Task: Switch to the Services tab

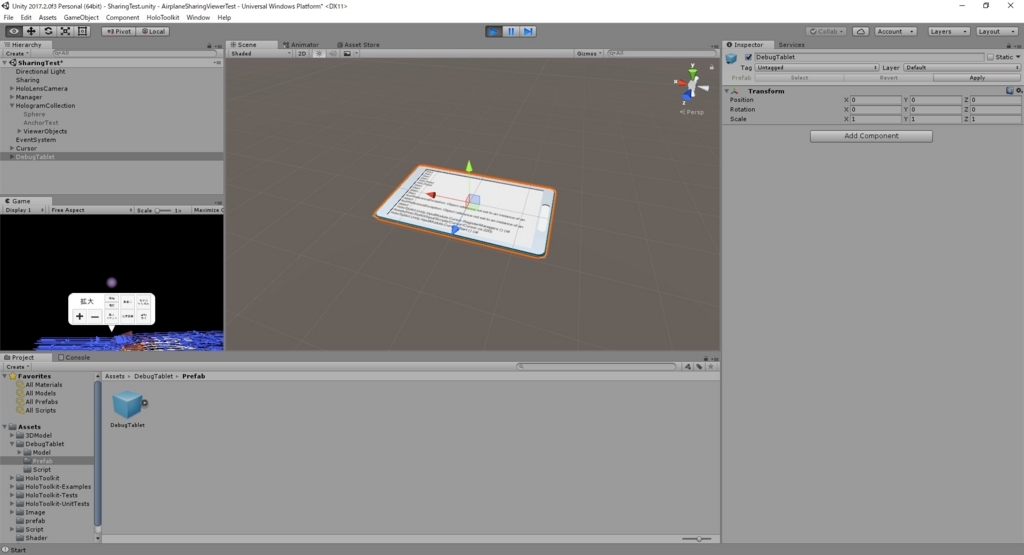Action: point(791,45)
